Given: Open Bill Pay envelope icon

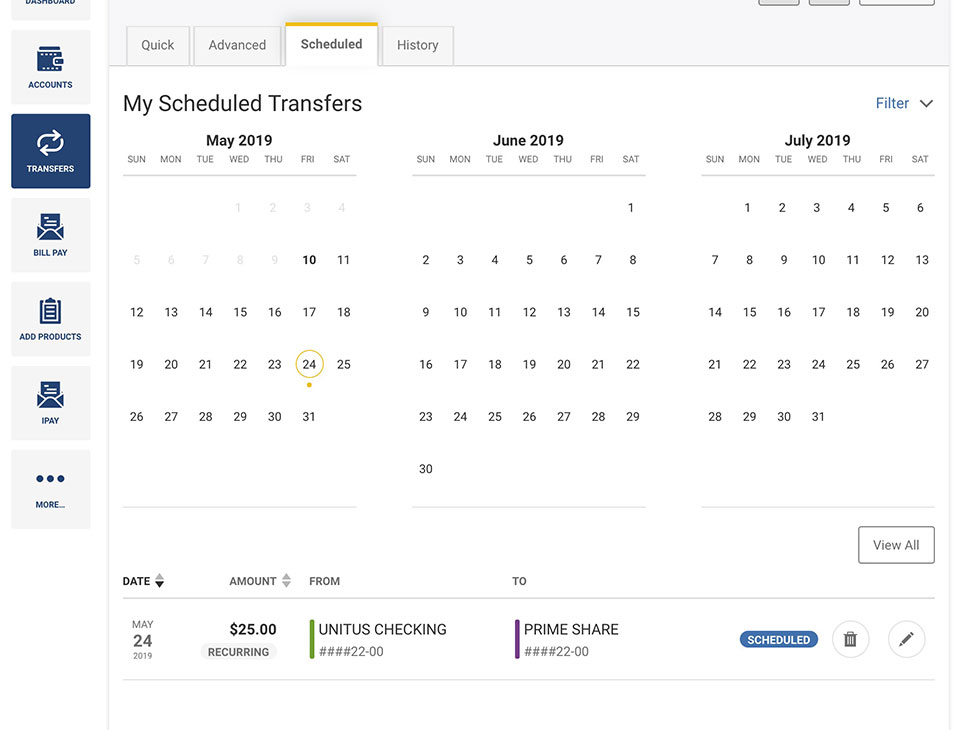Looking at the screenshot, I should coord(50,227).
